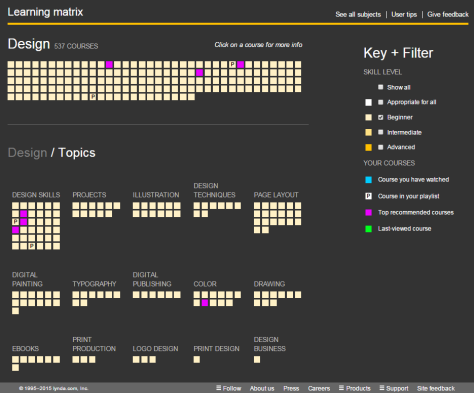Open the See all subjects link
Screen dimensions: 474x393
[x=358, y=14]
